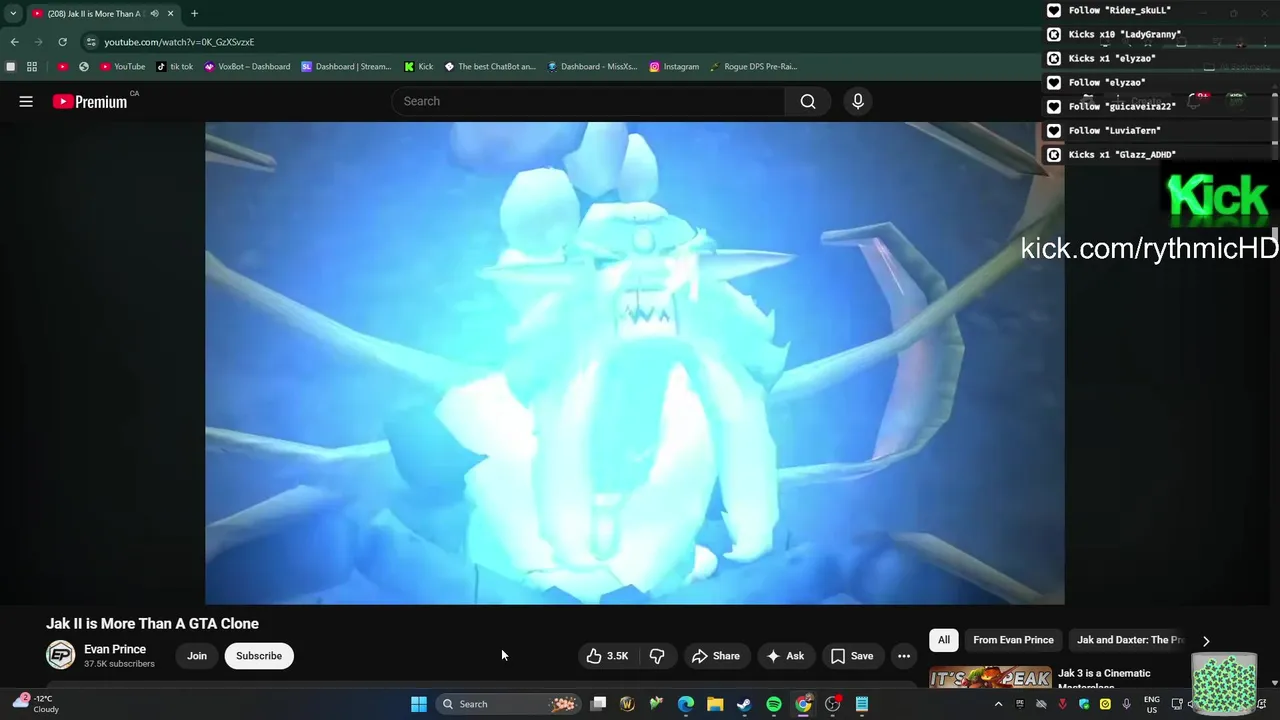Open the Rogue DPS Pre-Rai... bookmark

(x=753, y=67)
